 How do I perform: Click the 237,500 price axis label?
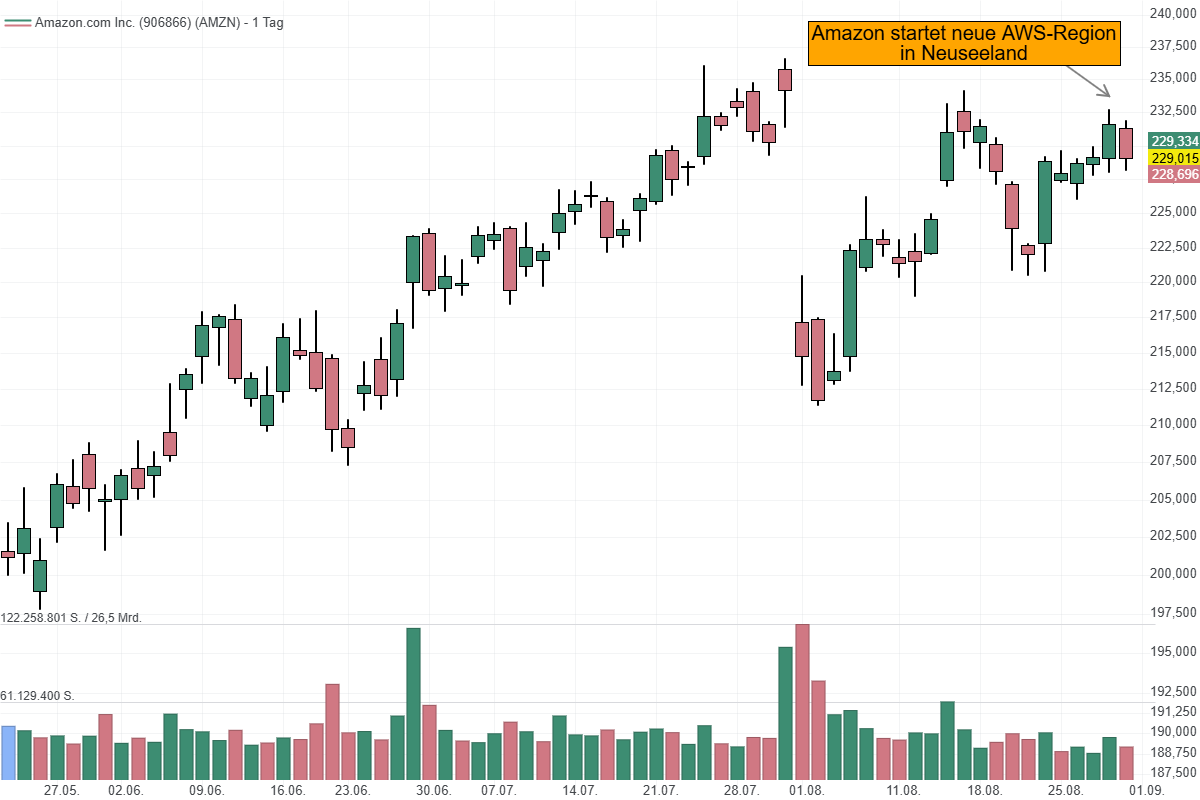pyautogui.click(x=1174, y=46)
